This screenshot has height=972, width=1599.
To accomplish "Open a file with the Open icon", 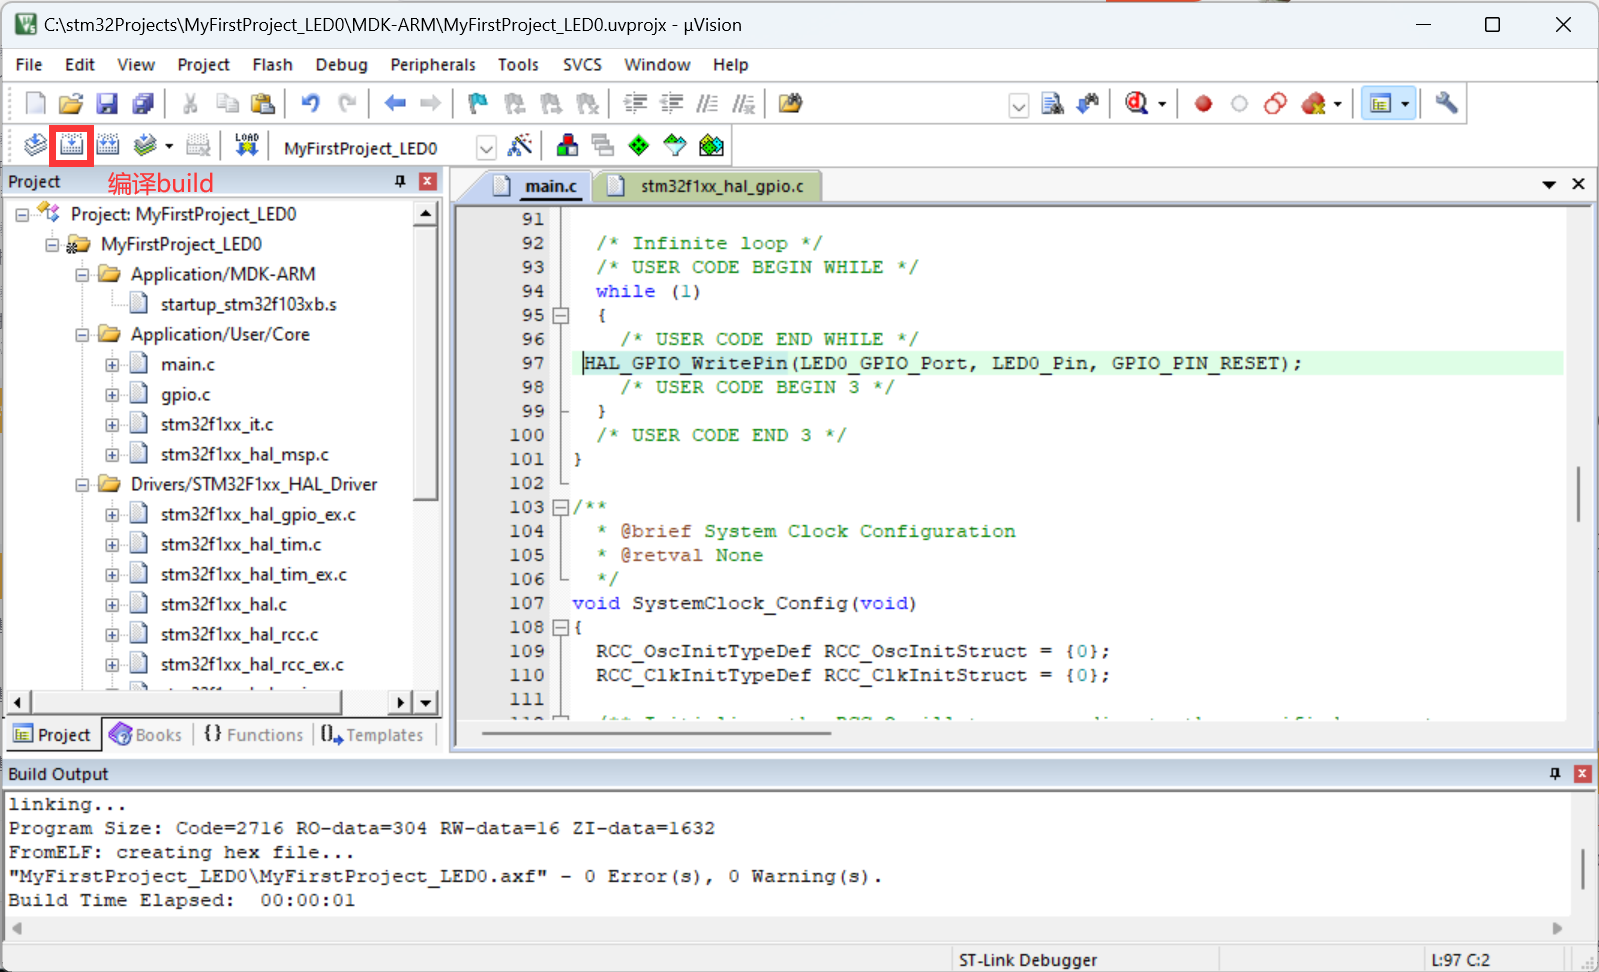I will pos(71,103).
